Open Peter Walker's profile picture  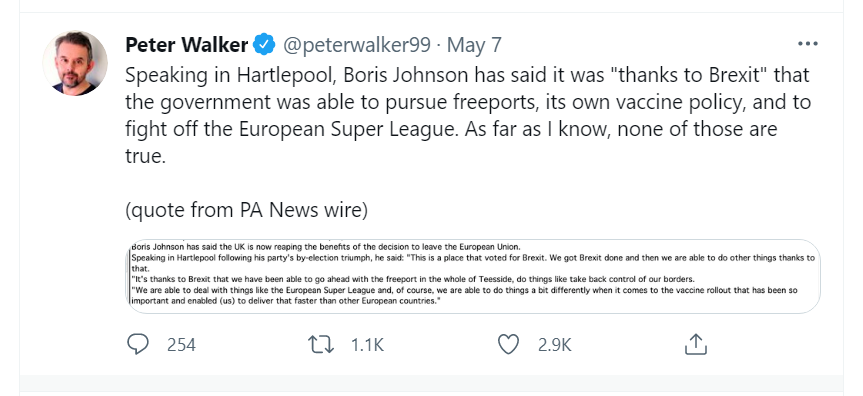click(75, 63)
